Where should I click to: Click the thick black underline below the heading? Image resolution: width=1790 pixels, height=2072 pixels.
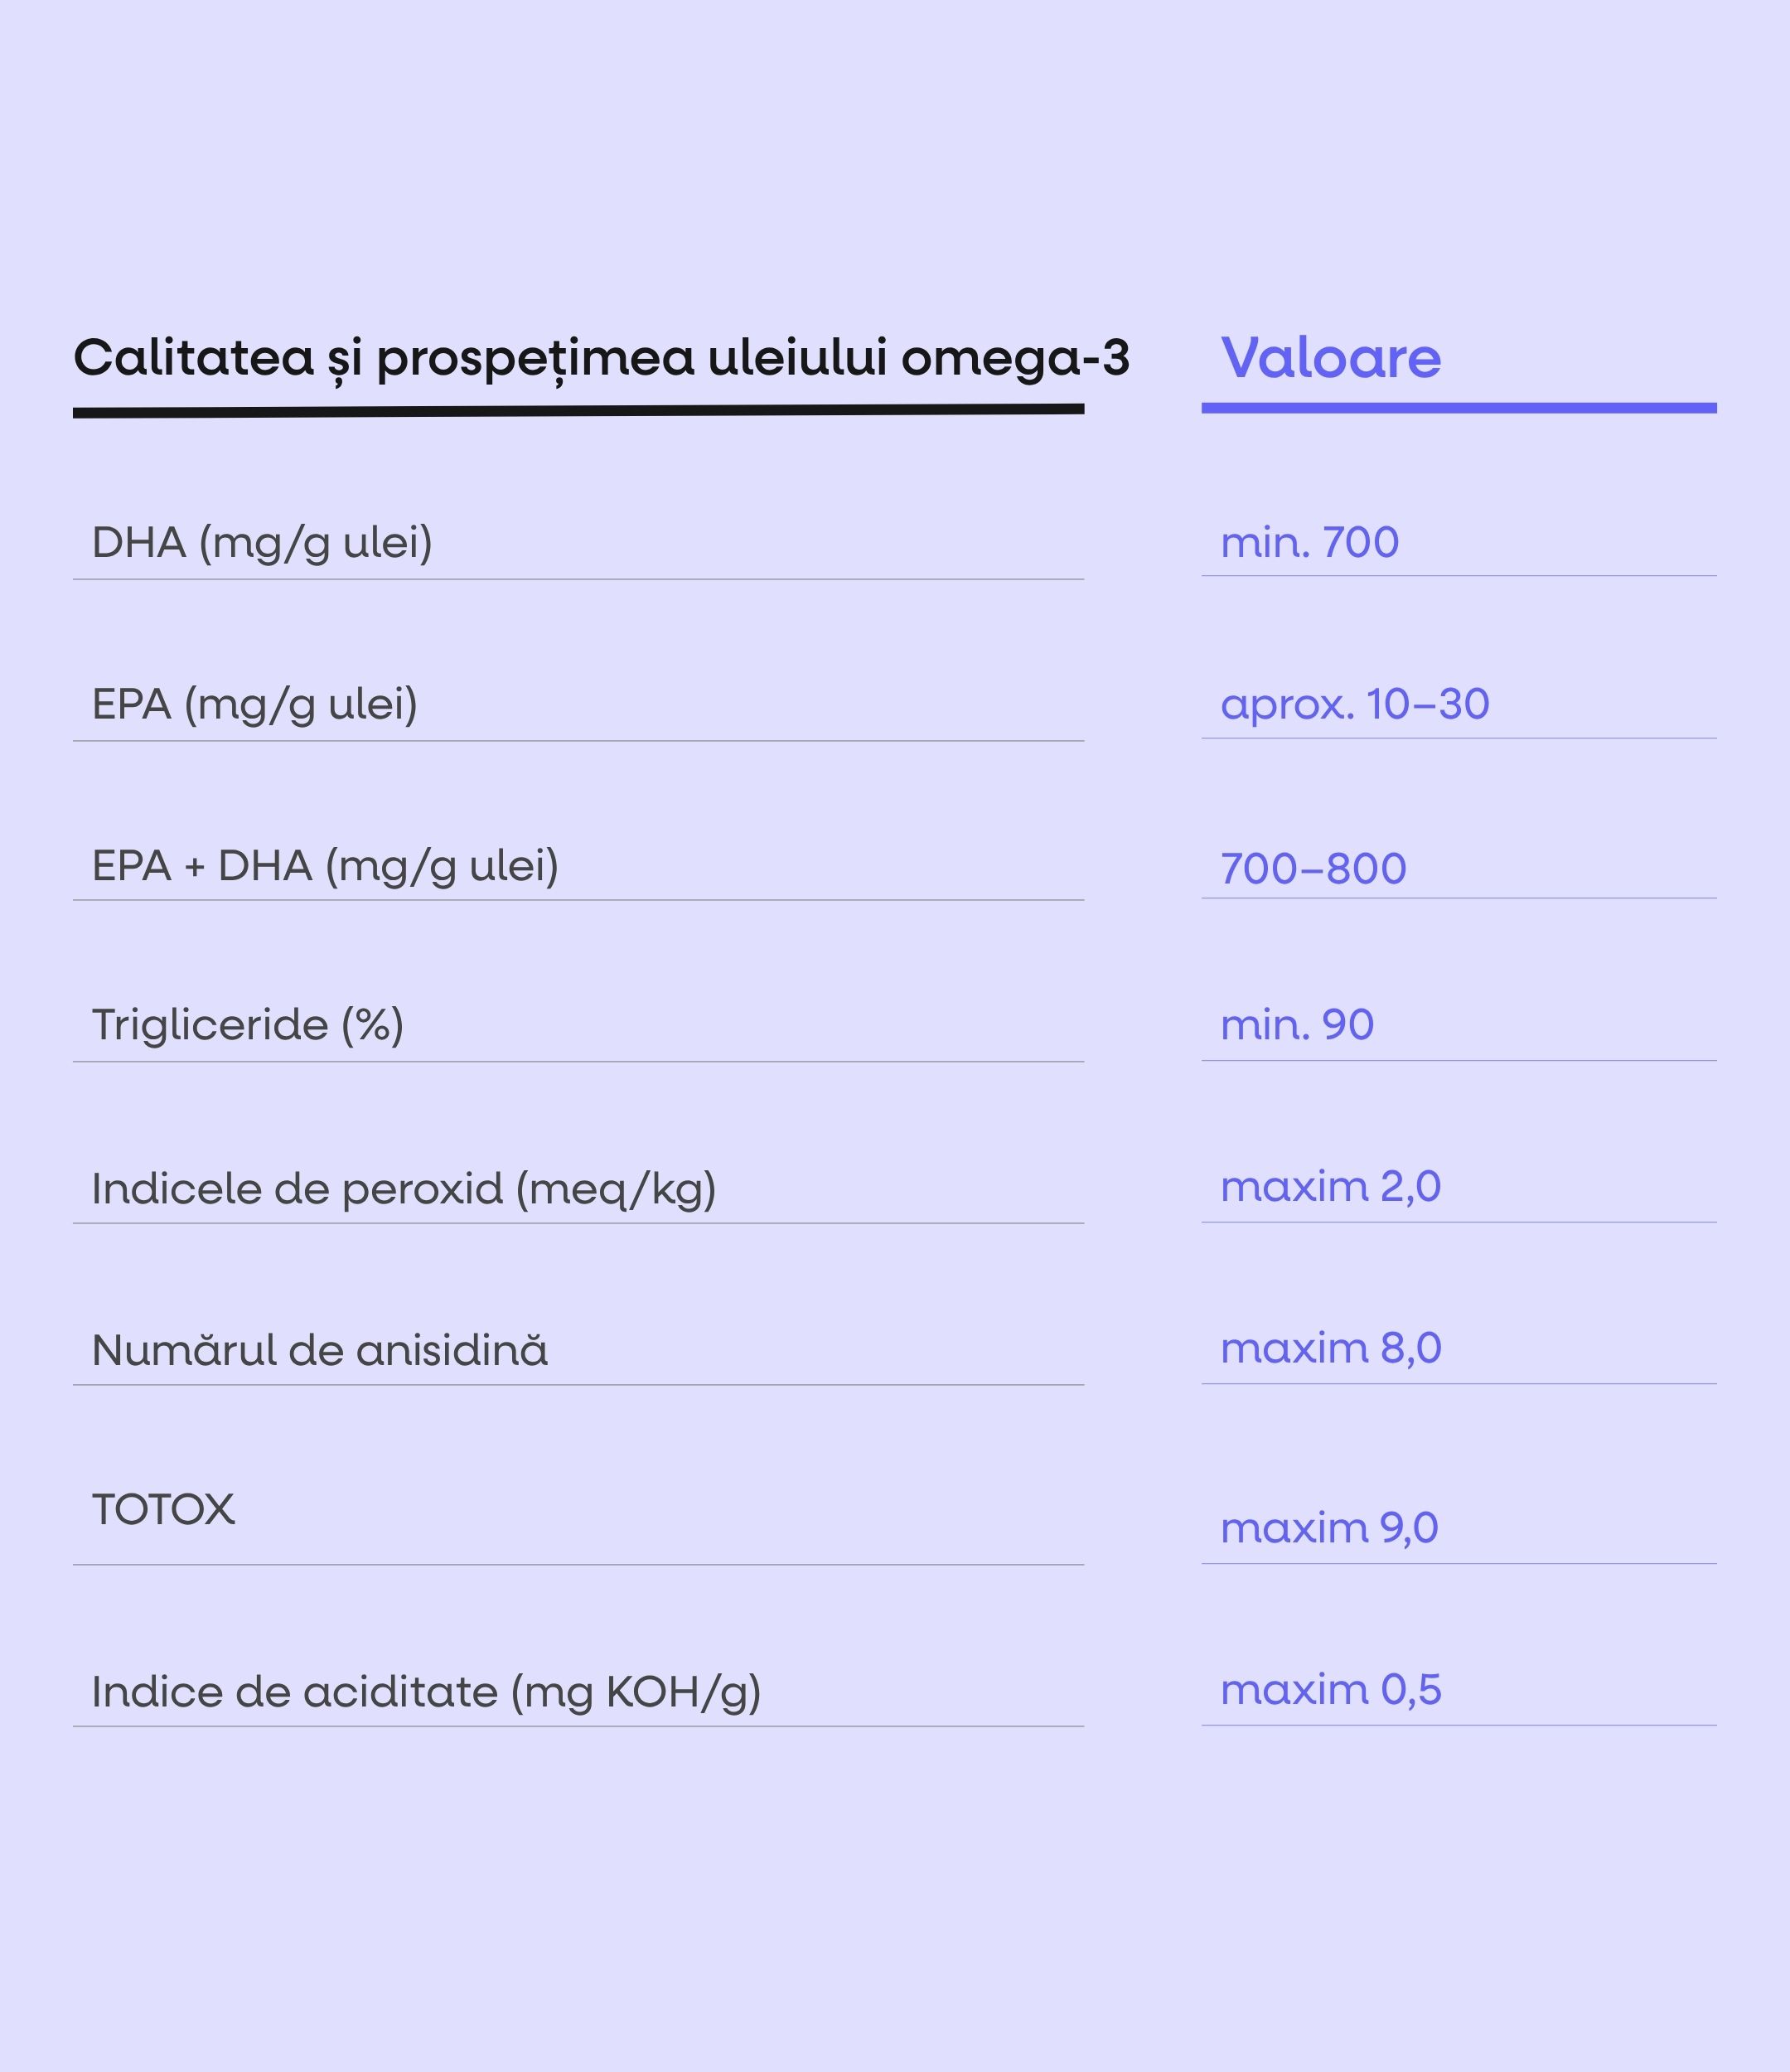click(x=578, y=411)
